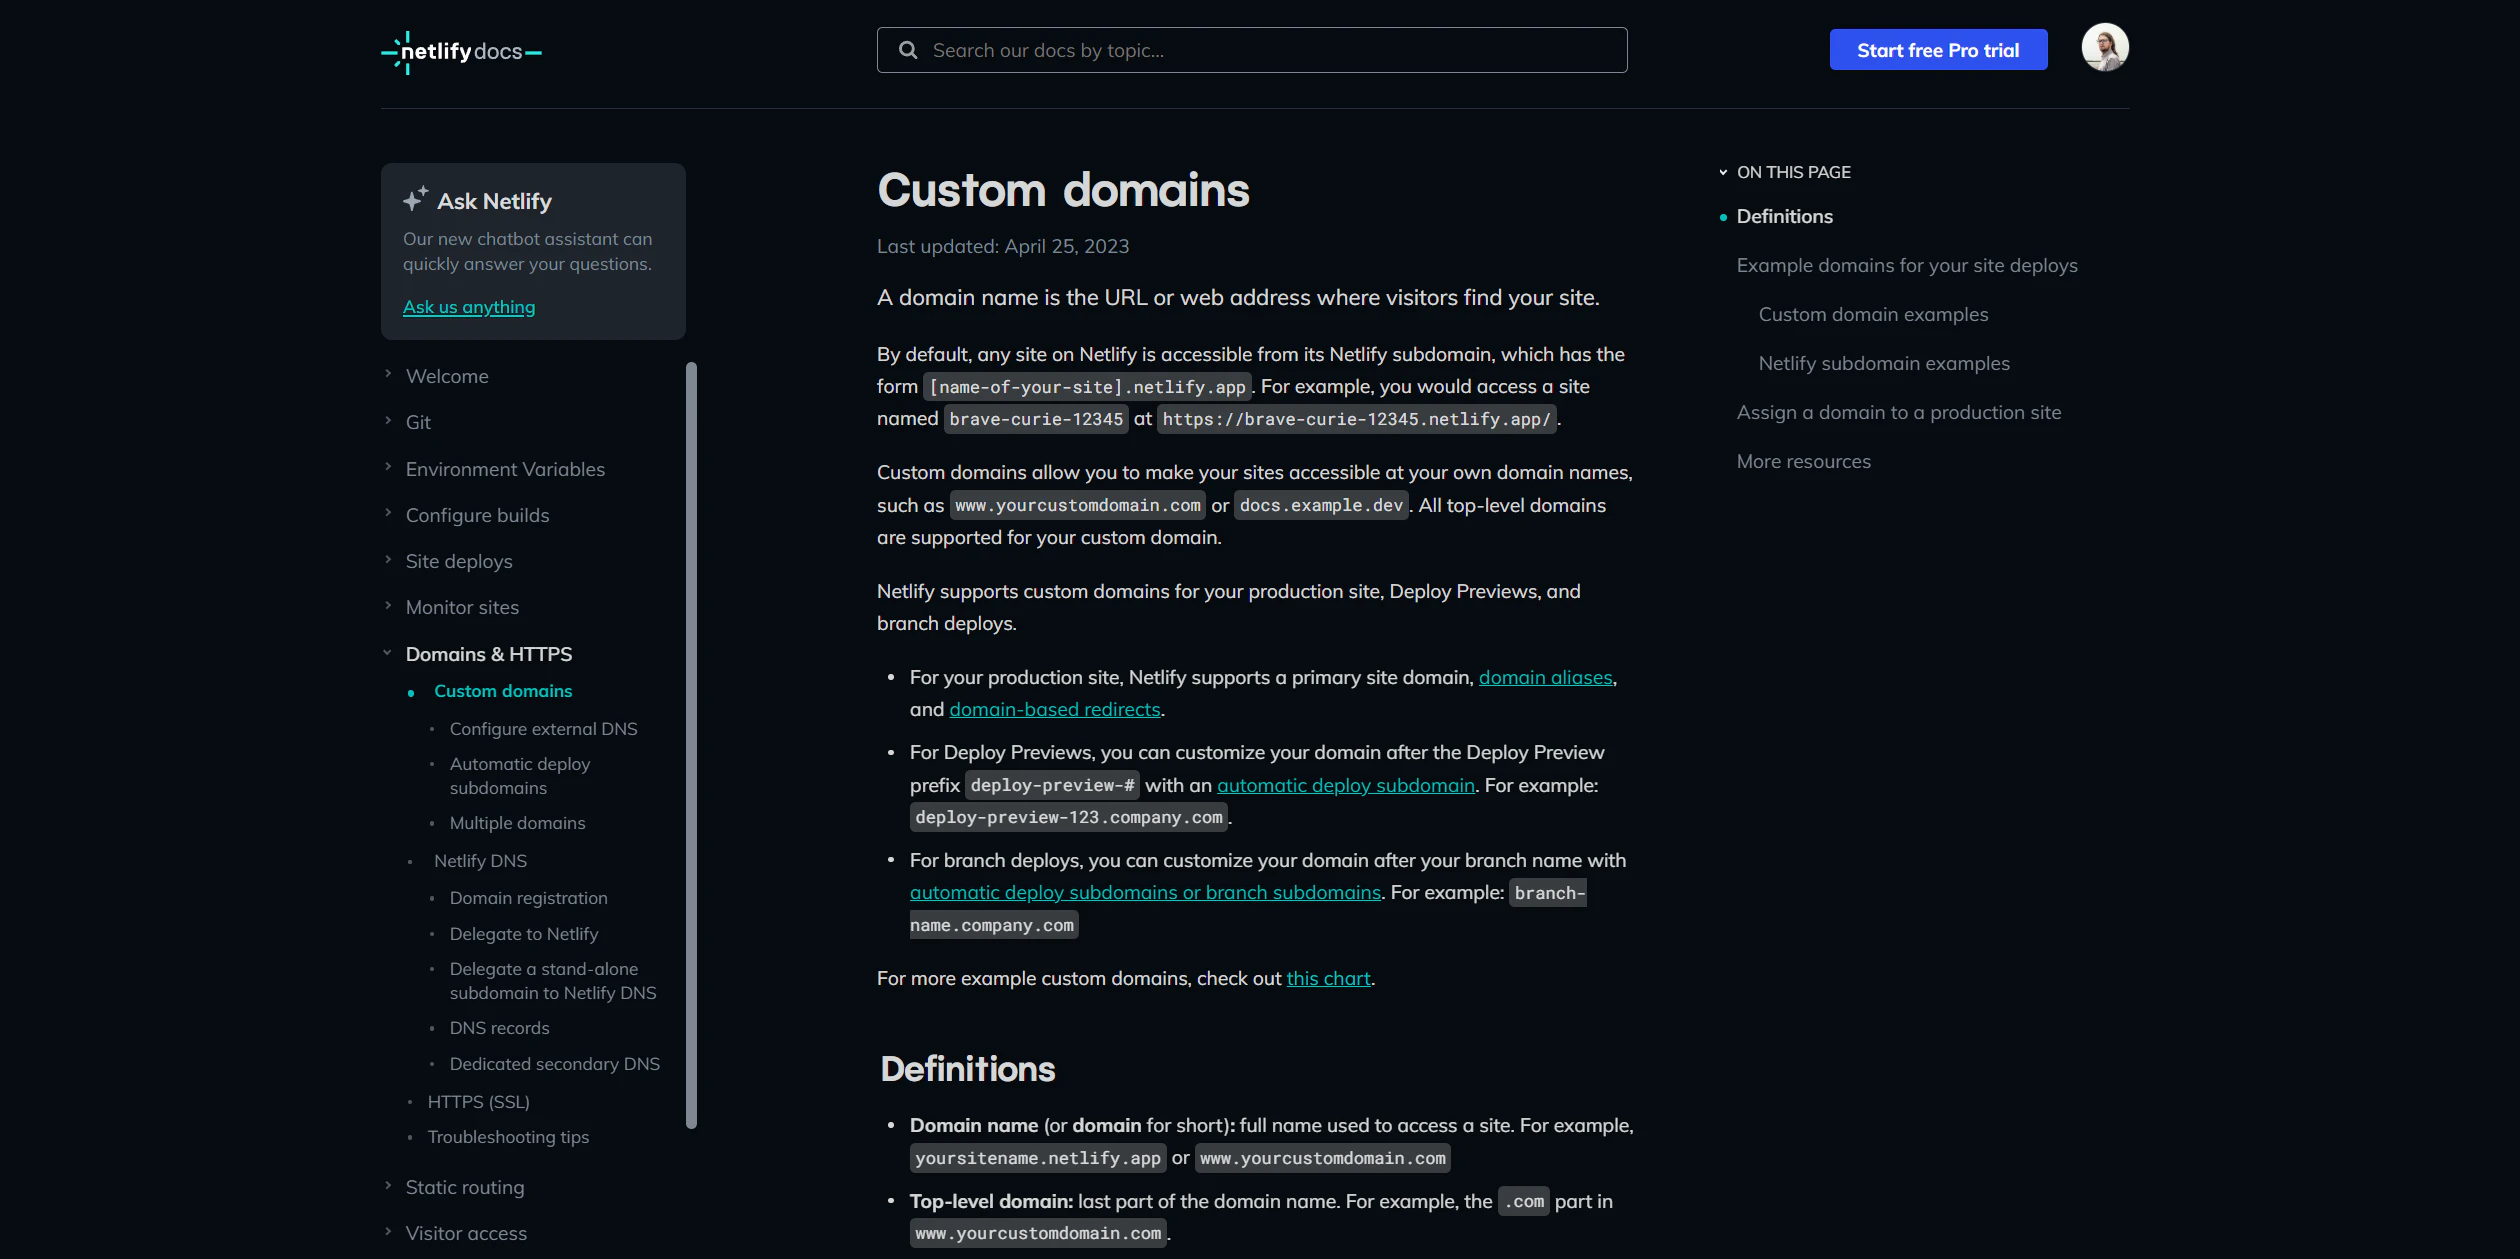Open automatic deploy subdomains or branch subdomains link
Viewport: 2520px width, 1259px height.
[x=1145, y=892]
